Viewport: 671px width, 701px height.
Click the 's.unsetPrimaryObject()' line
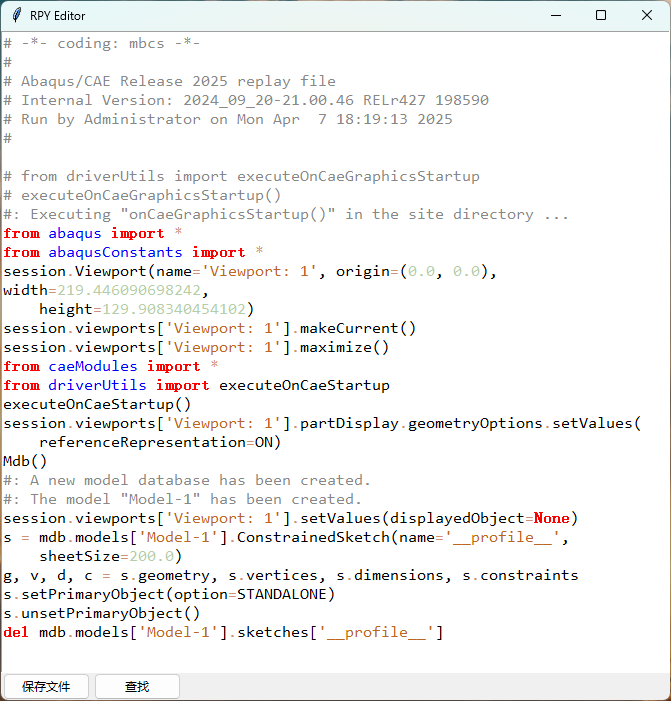point(101,613)
